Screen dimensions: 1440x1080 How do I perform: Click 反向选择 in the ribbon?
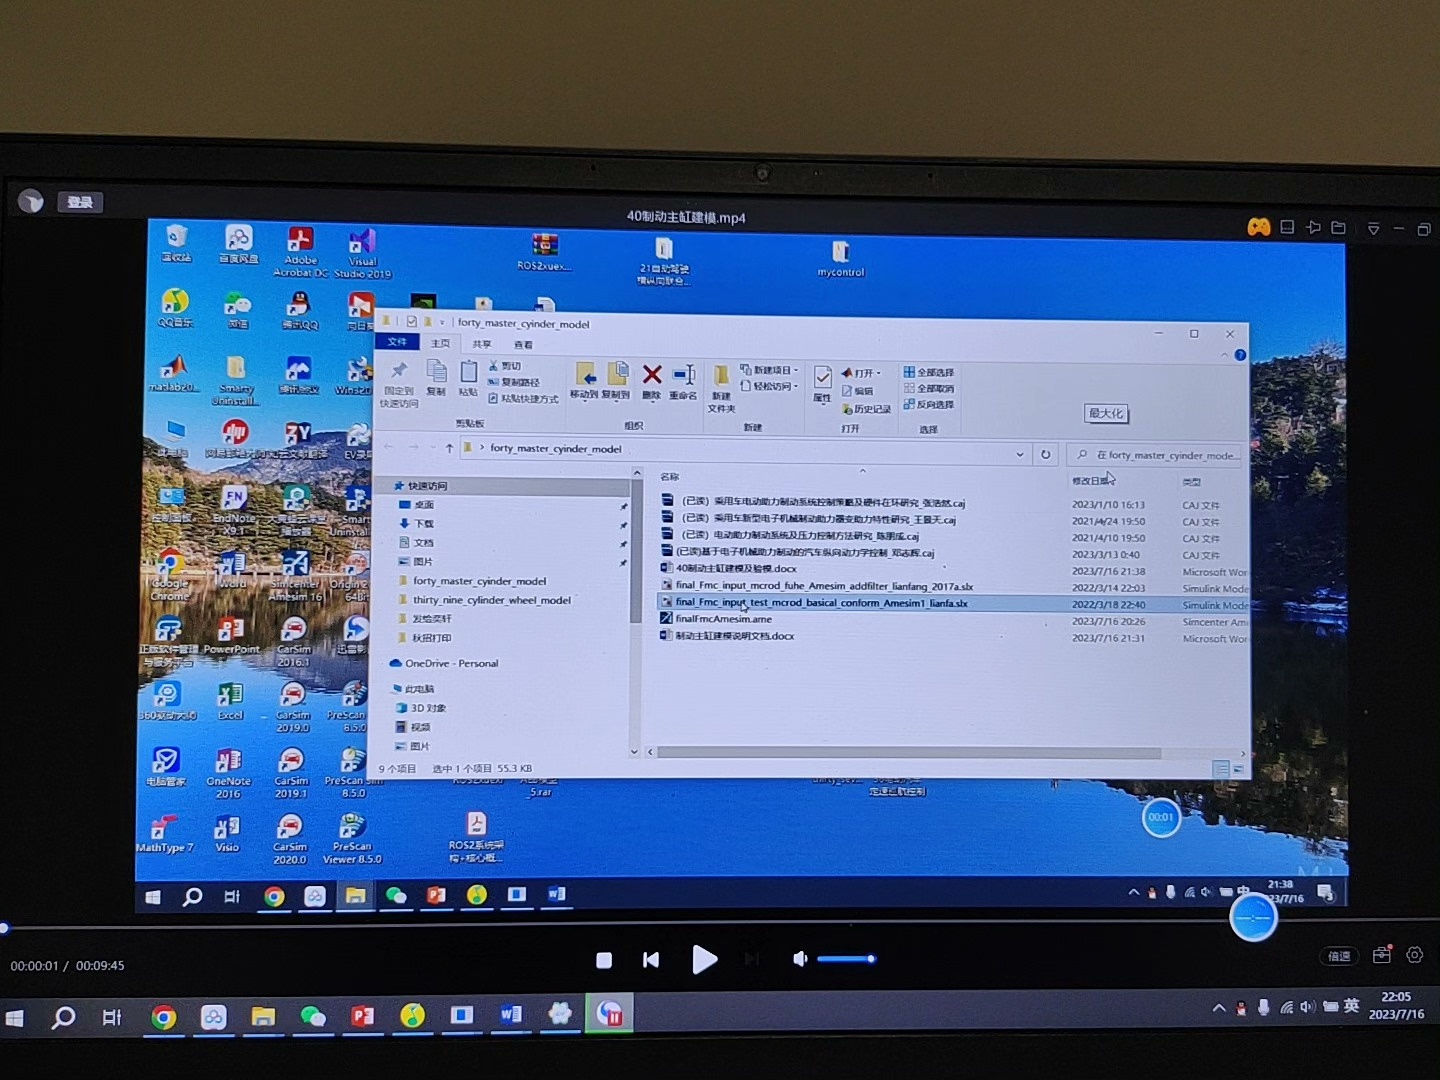[x=929, y=404]
